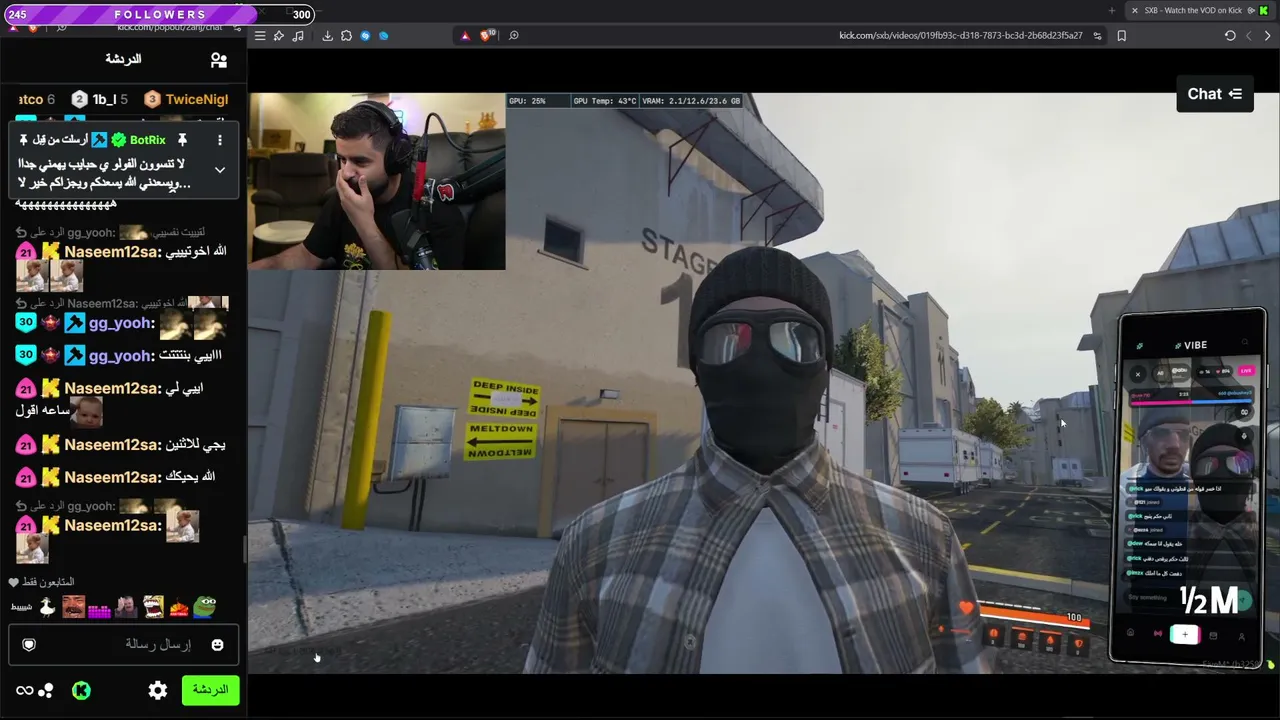
Task: Click TwiceNigl on the leaderboard
Action: pos(186,100)
